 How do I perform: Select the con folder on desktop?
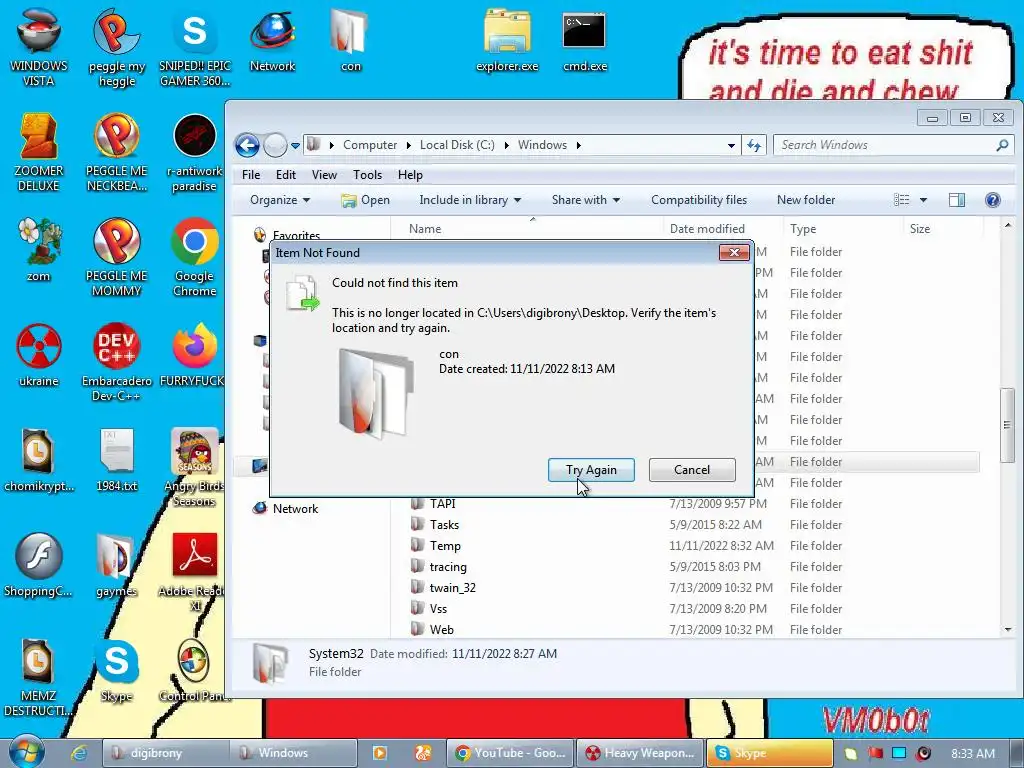[x=350, y=40]
